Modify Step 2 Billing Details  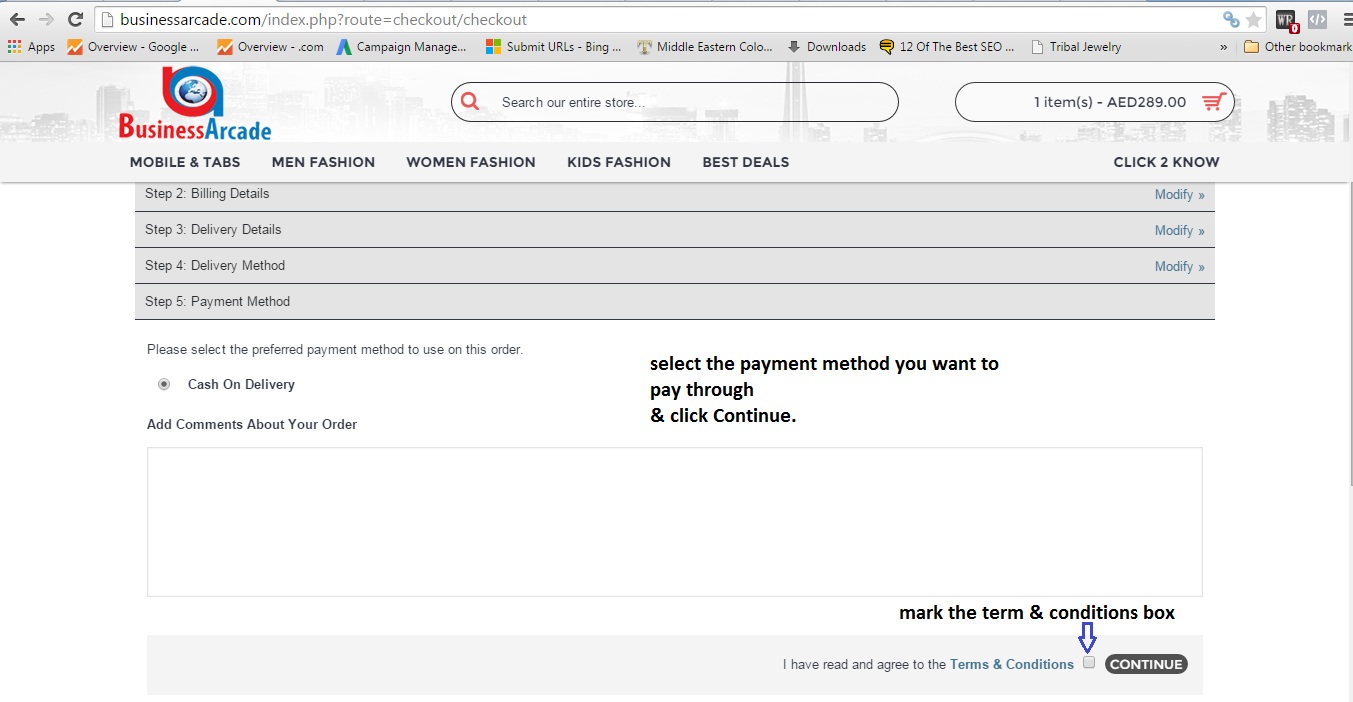(x=1179, y=195)
